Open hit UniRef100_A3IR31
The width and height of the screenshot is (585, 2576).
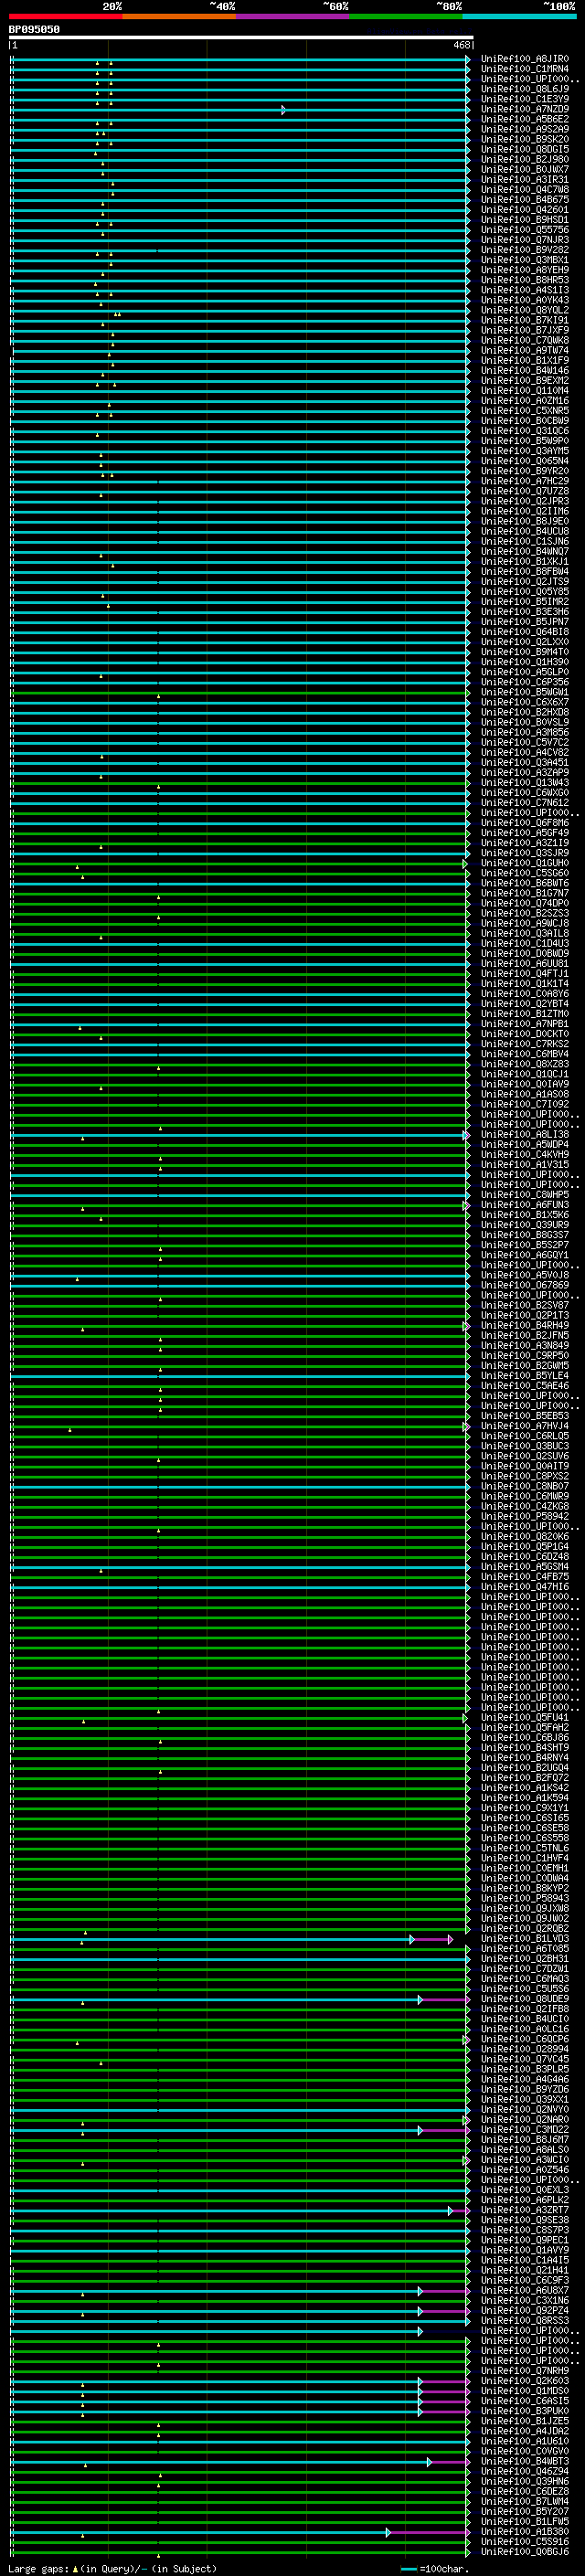[x=525, y=180]
